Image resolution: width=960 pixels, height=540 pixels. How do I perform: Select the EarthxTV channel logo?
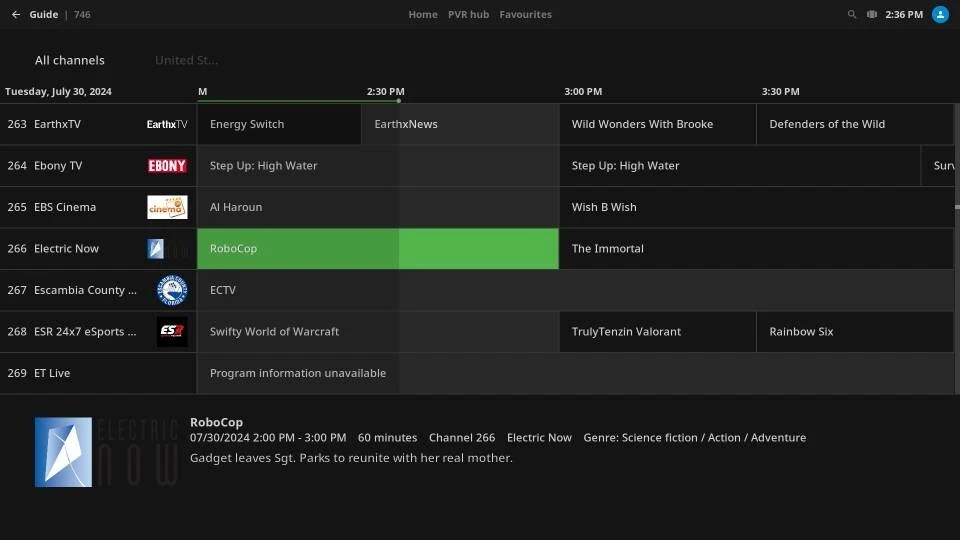(167, 125)
